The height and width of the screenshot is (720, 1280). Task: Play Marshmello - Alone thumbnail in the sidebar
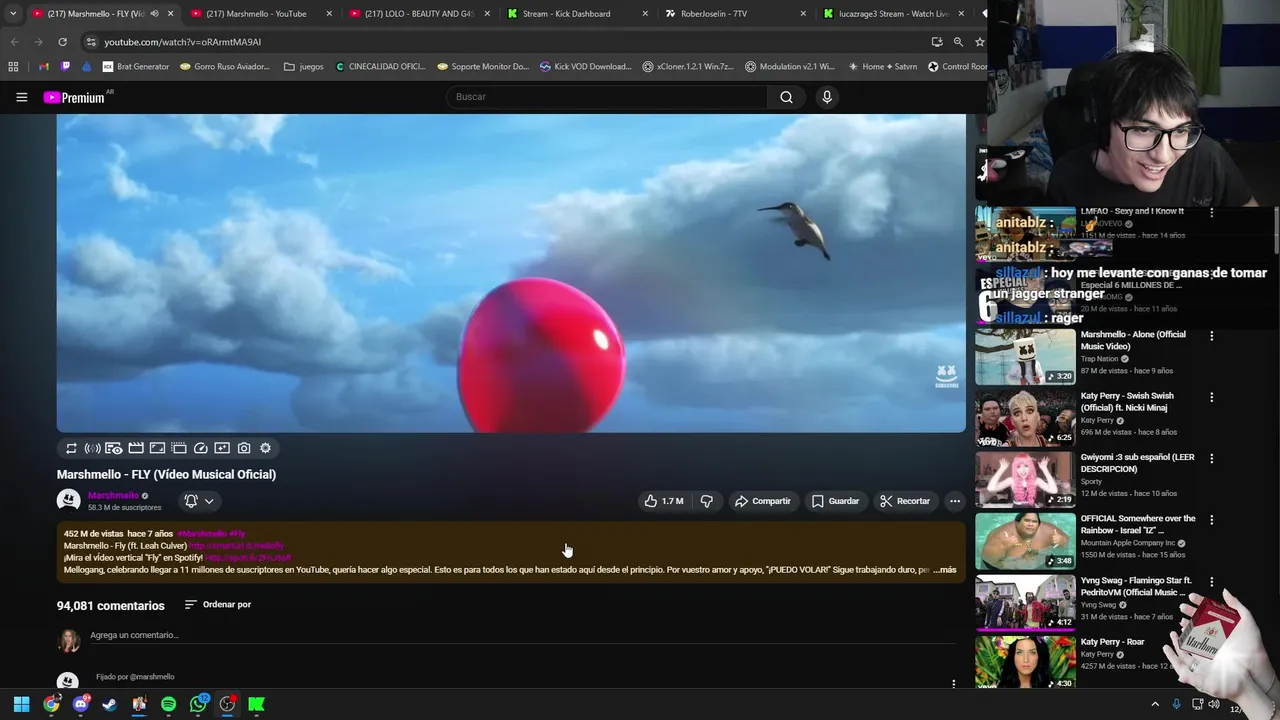1025,357
